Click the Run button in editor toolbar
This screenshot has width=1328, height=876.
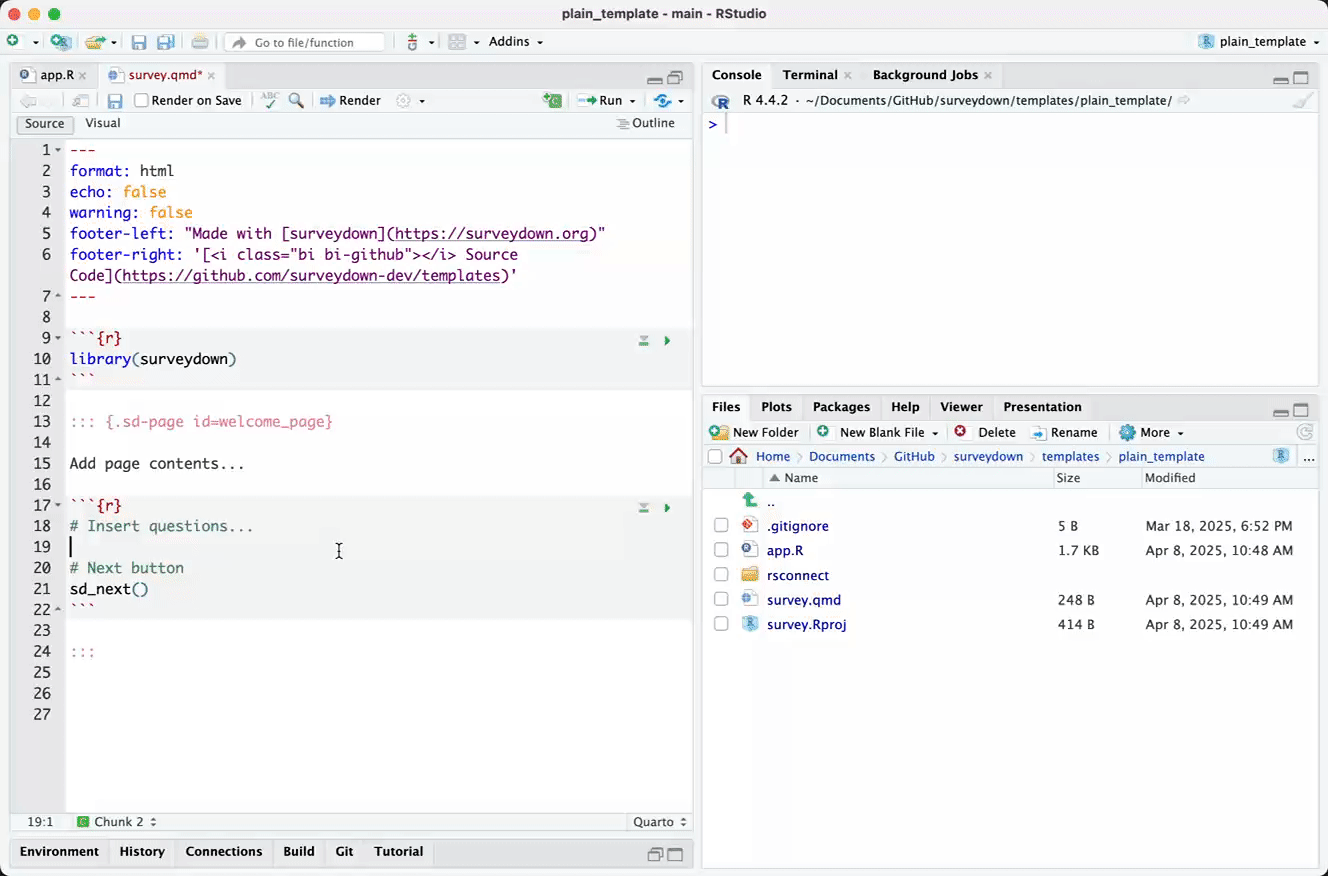pyautogui.click(x=601, y=101)
